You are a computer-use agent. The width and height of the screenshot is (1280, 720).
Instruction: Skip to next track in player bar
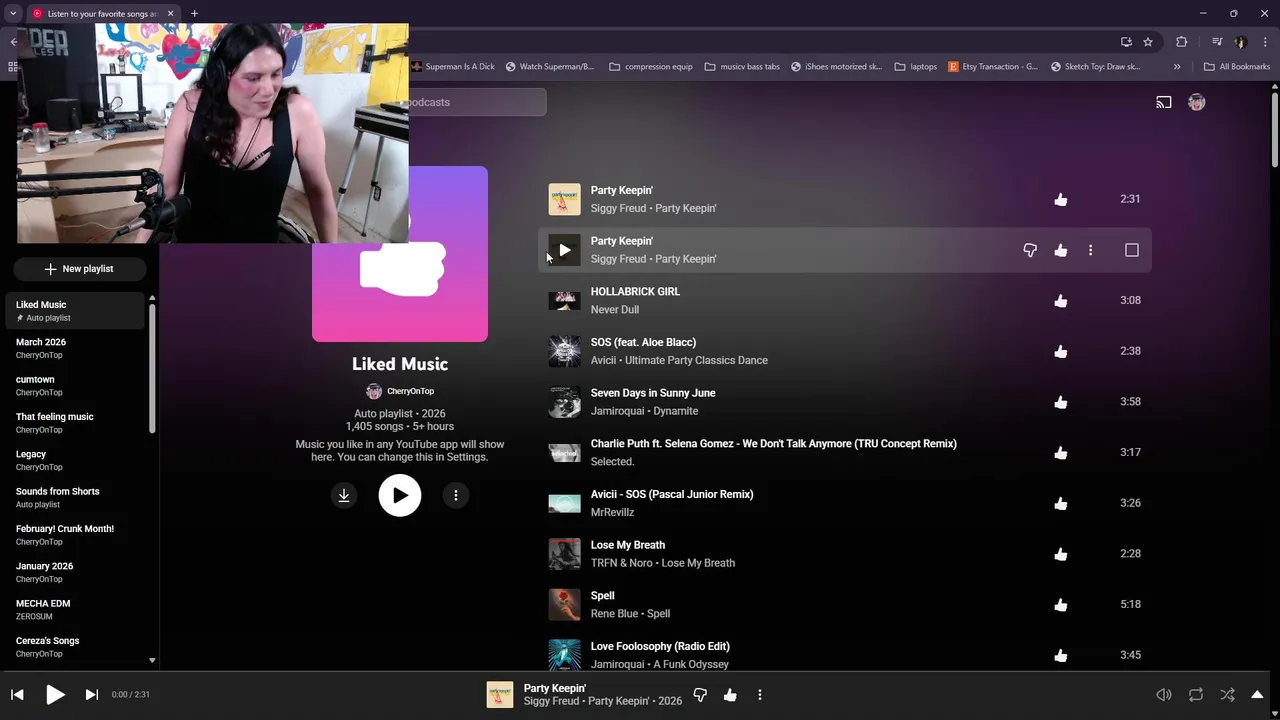click(91, 694)
